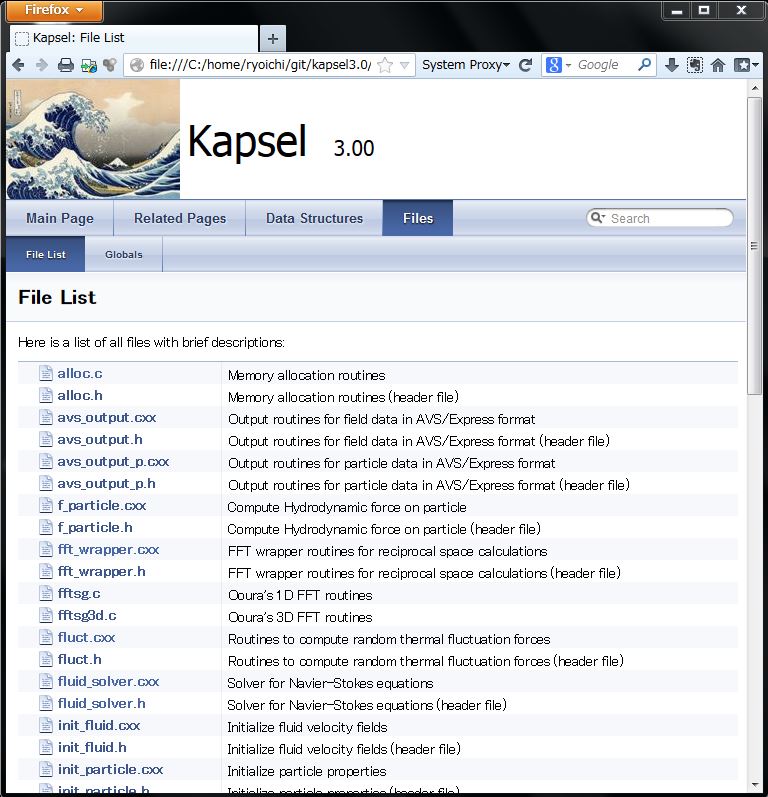The height and width of the screenshot is (797, 768).
Task: Reload the page with refresh icon
Action: (x=523, y=65)
